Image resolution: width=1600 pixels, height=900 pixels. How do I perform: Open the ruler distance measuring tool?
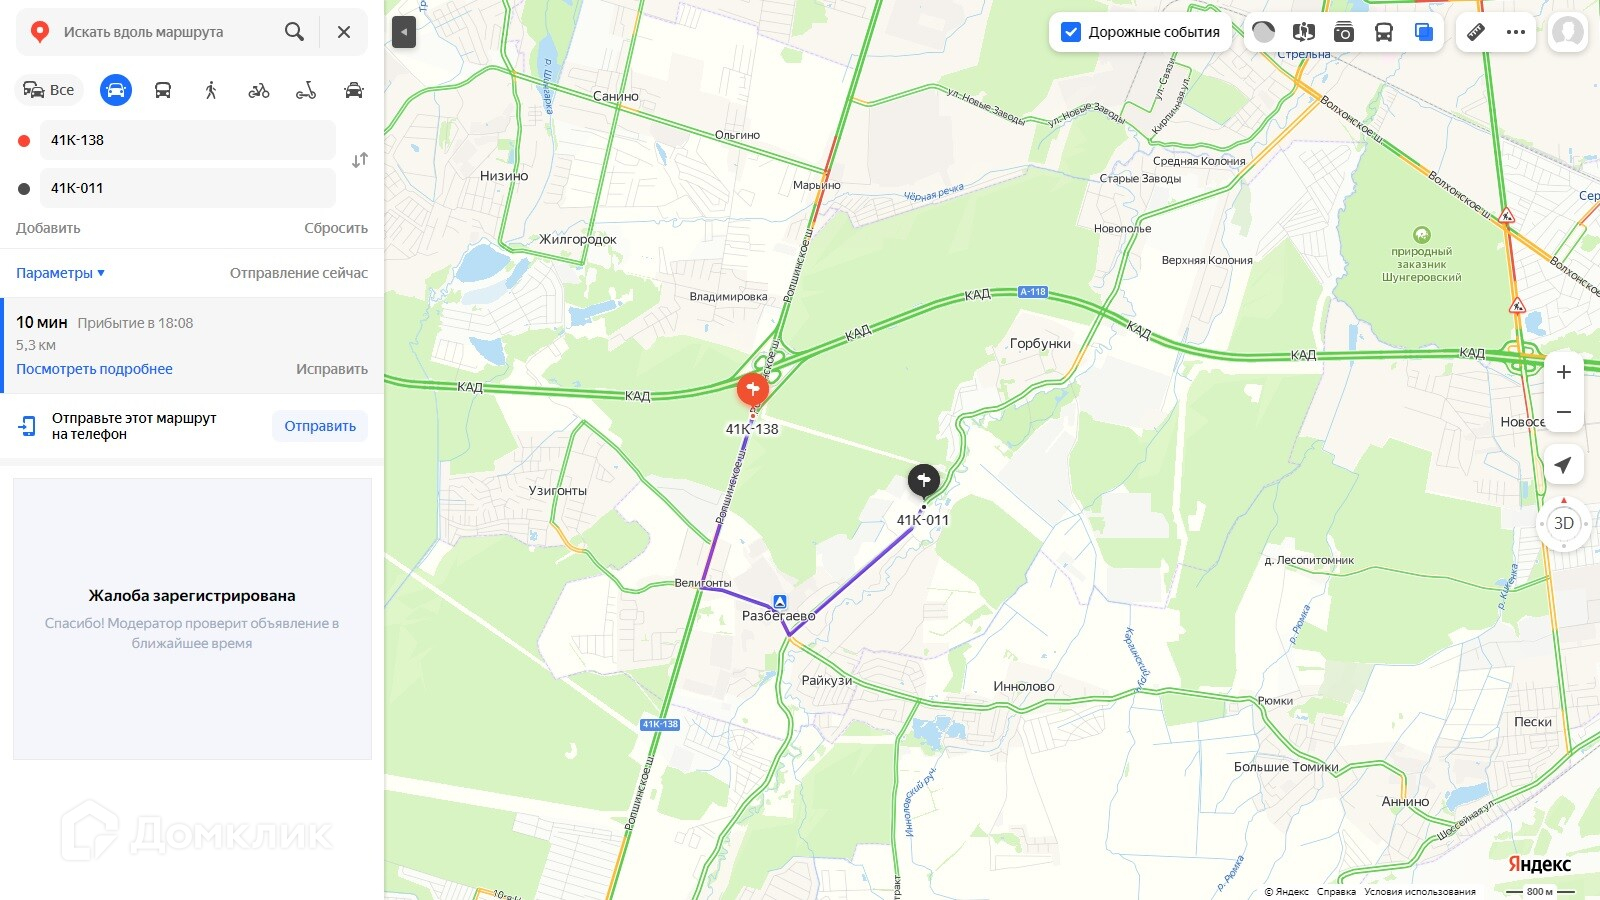tap(1476, 32)
